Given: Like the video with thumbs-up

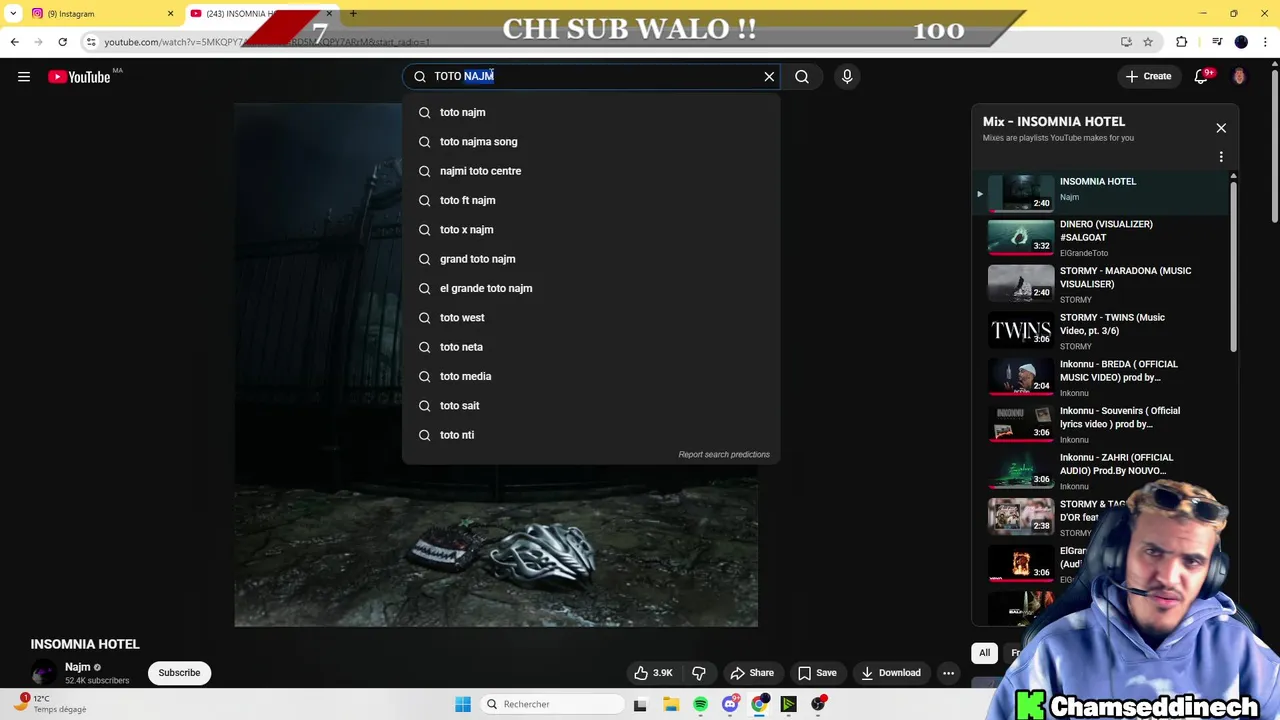Looking at the screenshot, I should point(653,673).
